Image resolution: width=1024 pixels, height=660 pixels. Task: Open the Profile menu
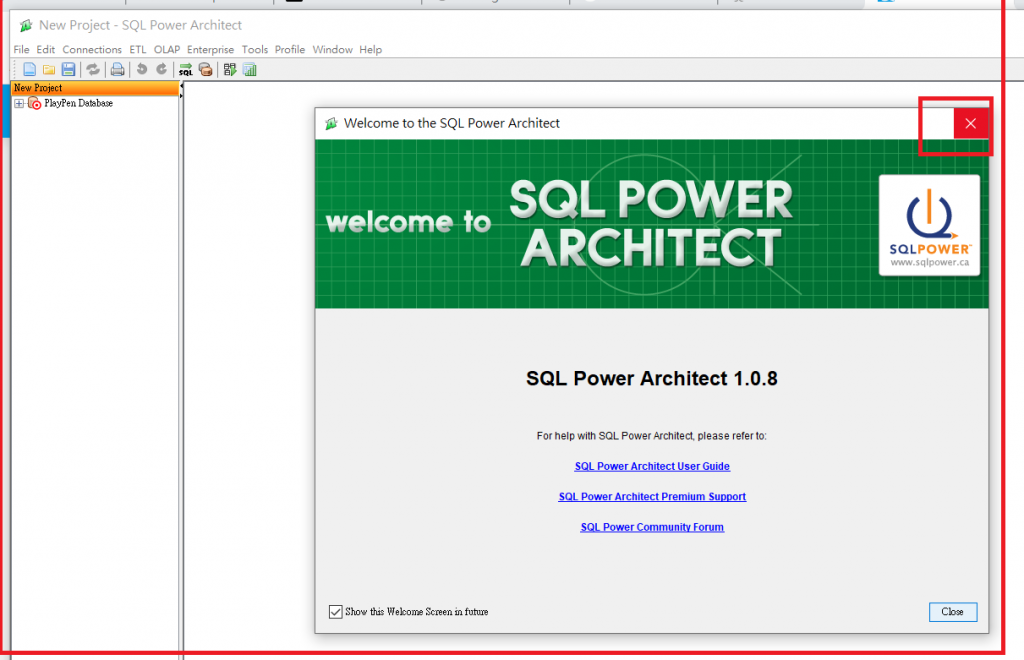coord(290,50)
